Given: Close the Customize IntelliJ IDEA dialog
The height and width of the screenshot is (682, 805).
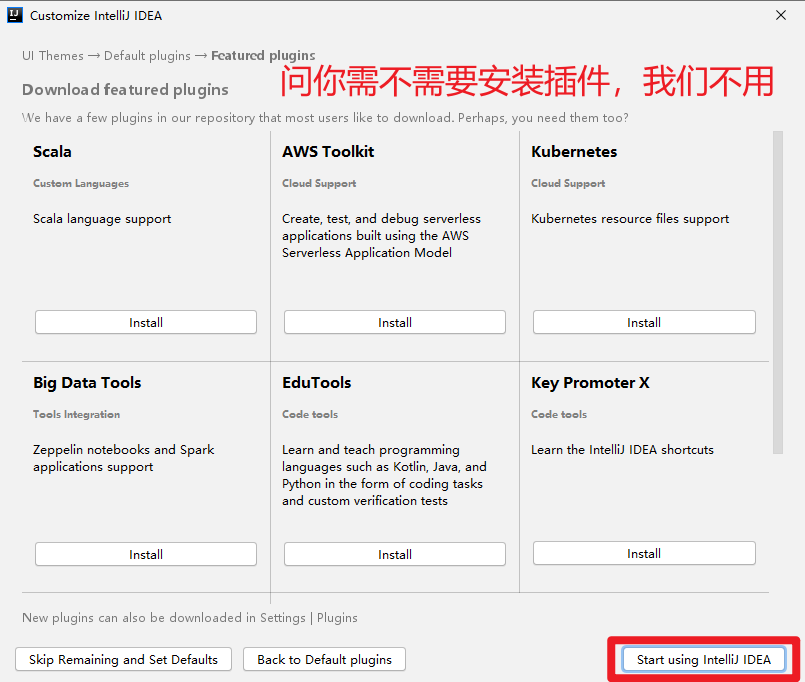Looking at the screenshot, I should pyautogui.click(x=781, y=15).
